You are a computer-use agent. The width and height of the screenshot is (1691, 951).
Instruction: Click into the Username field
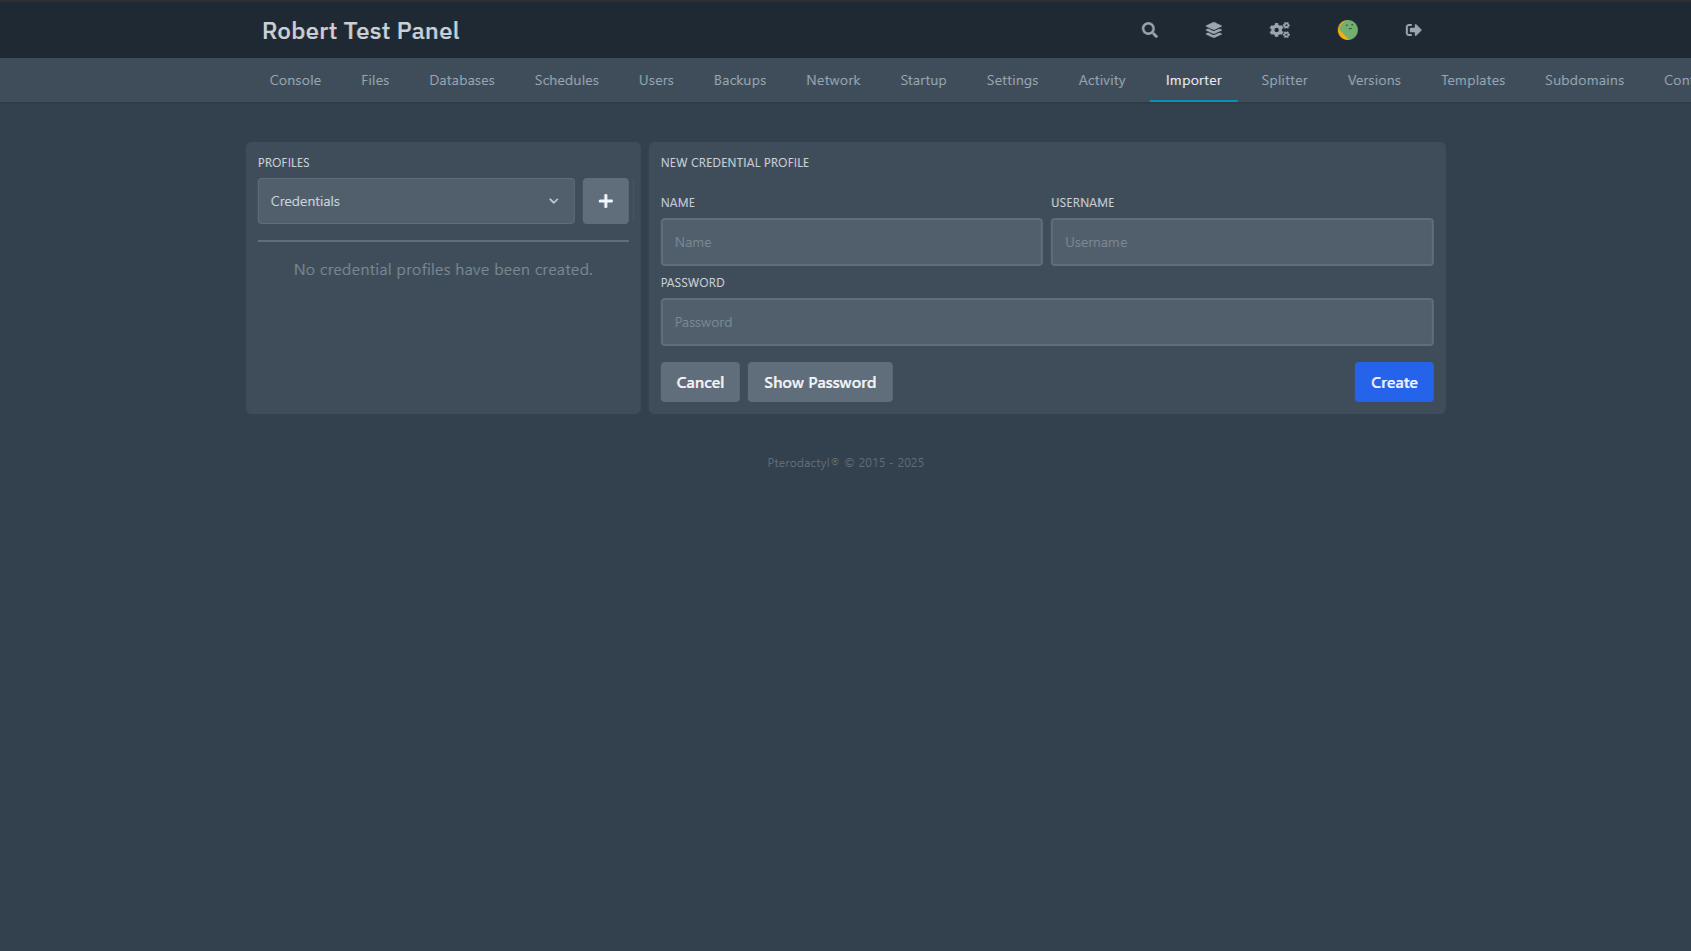(1242, 242)
